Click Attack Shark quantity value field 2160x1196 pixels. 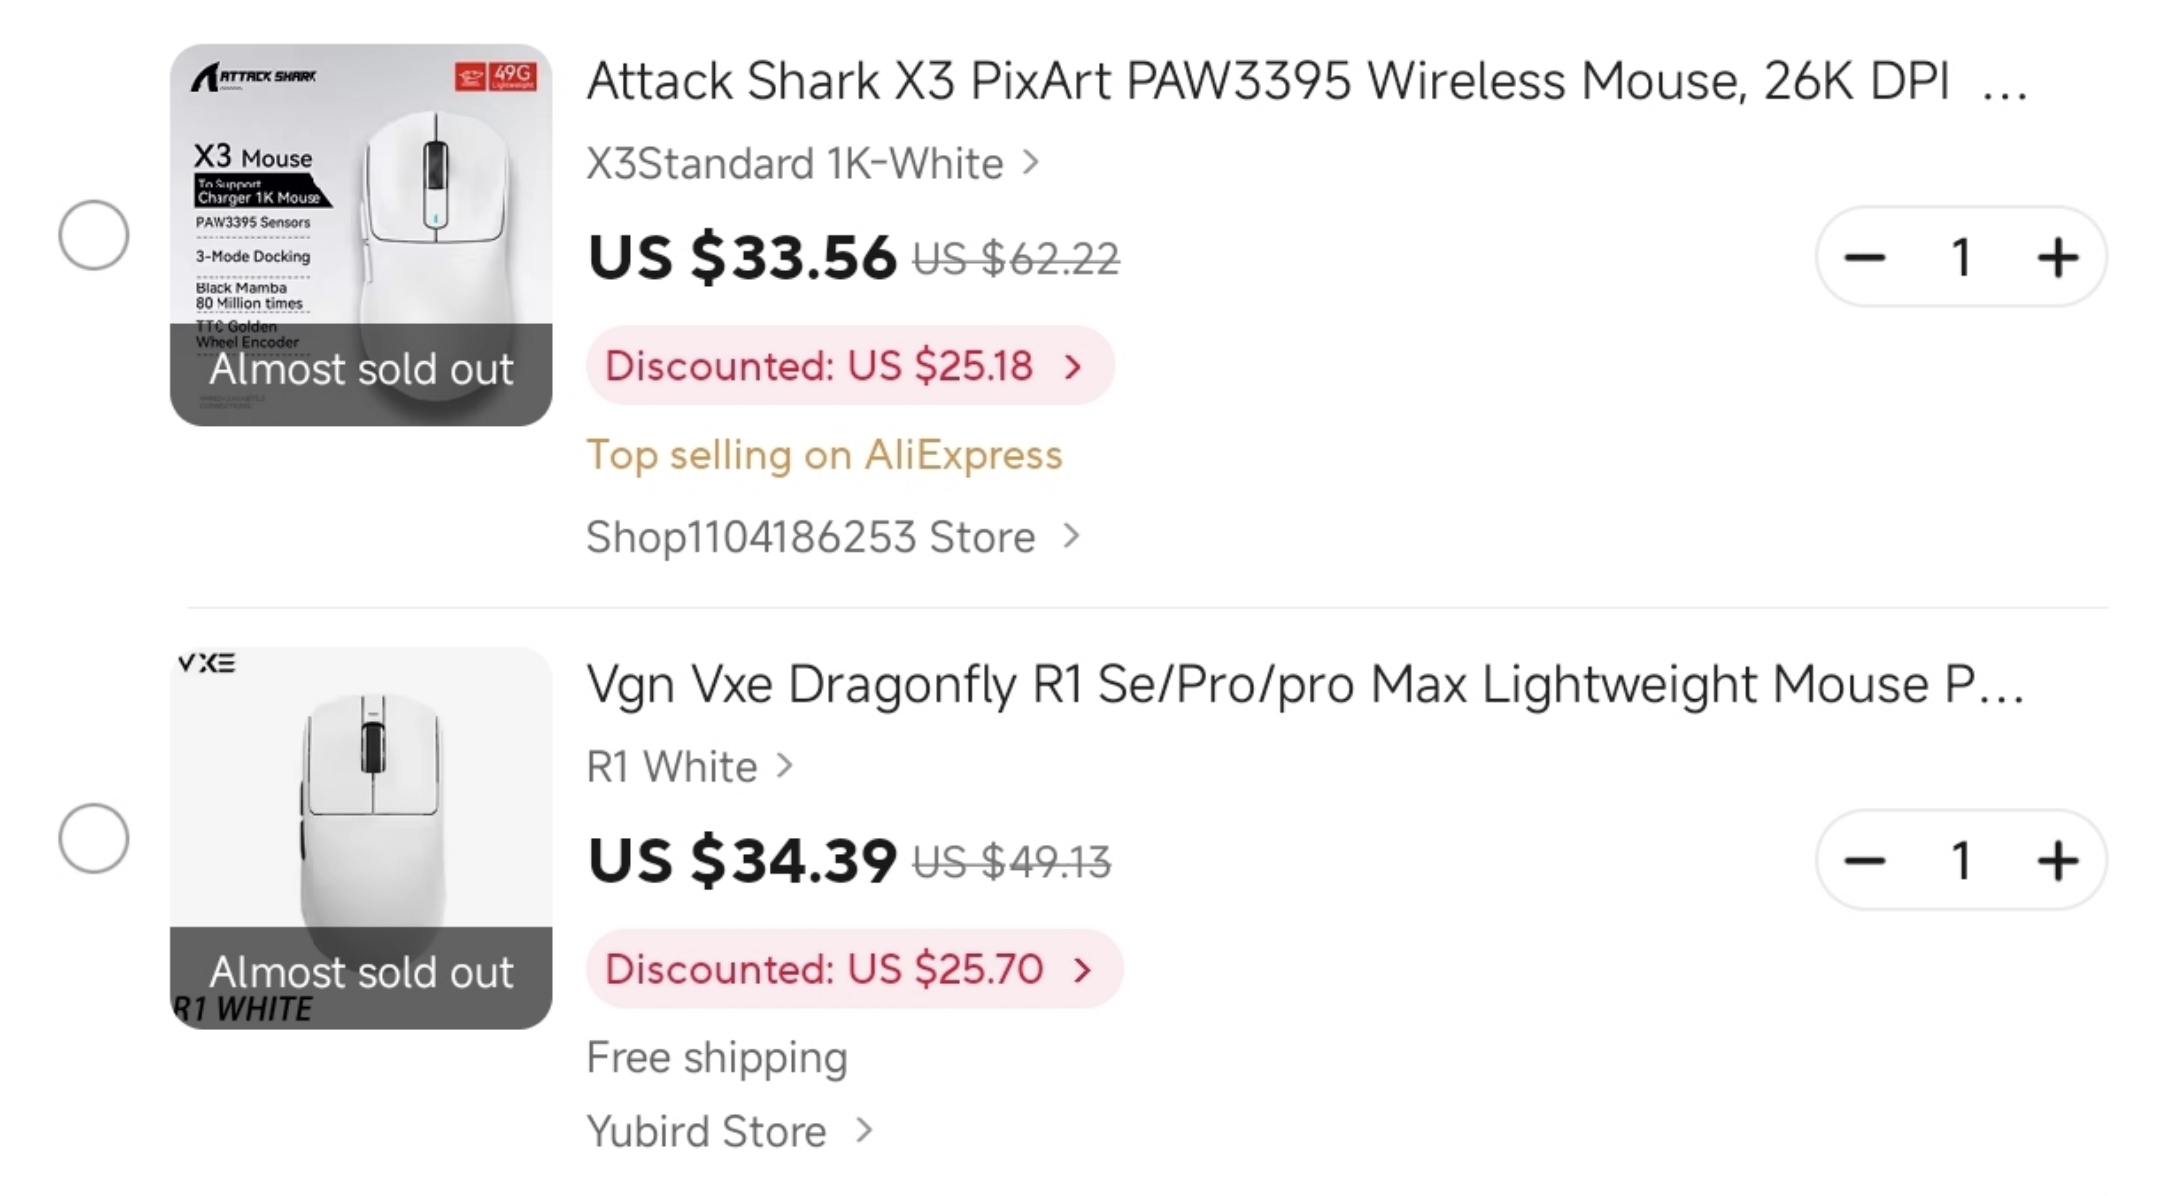pos(1961,258)
